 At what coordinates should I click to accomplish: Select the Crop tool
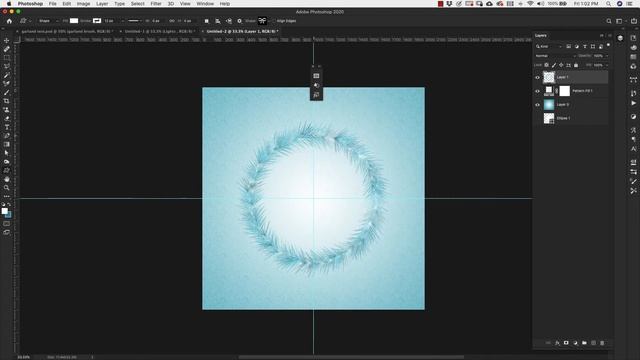7,101
